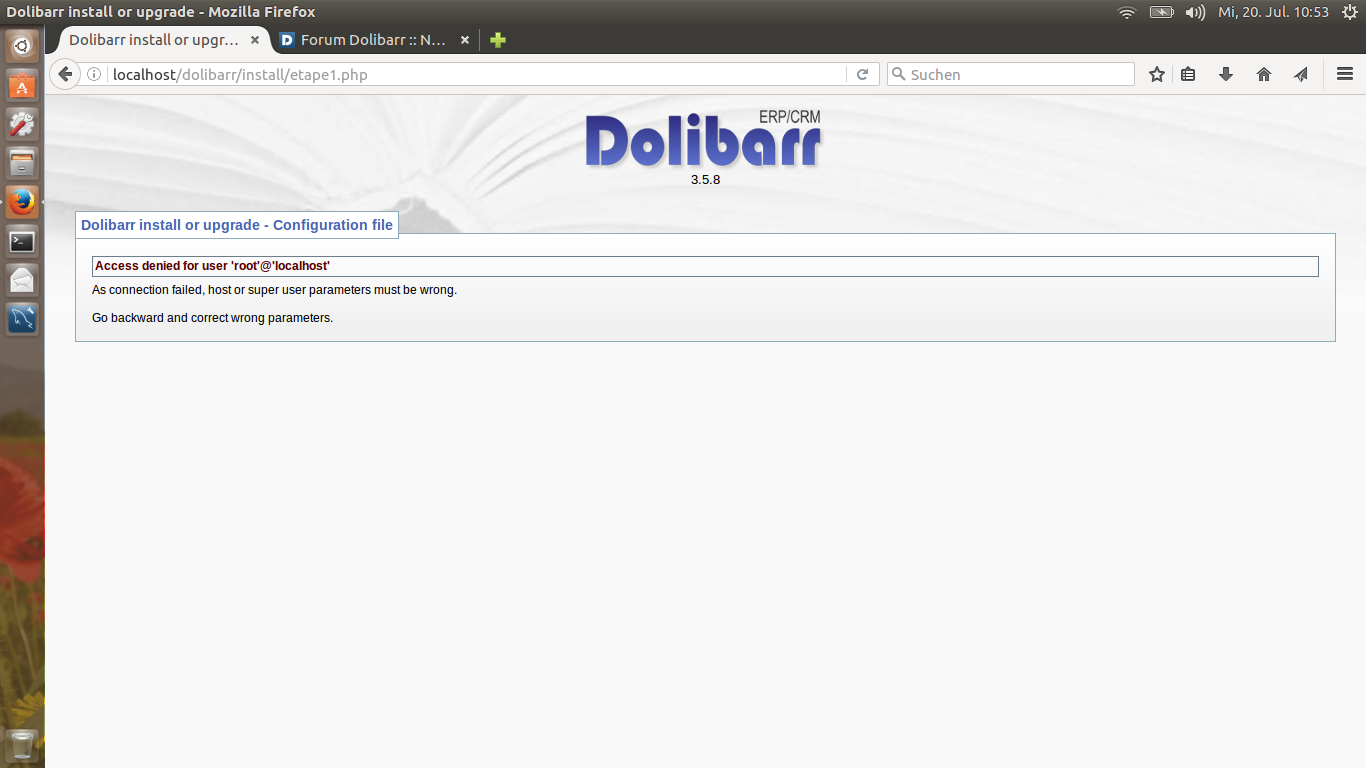This screenshot has height=768, width=1366.
Task: Launch Ubuntu Software Center from dock
Action: (x=22, y=85)
